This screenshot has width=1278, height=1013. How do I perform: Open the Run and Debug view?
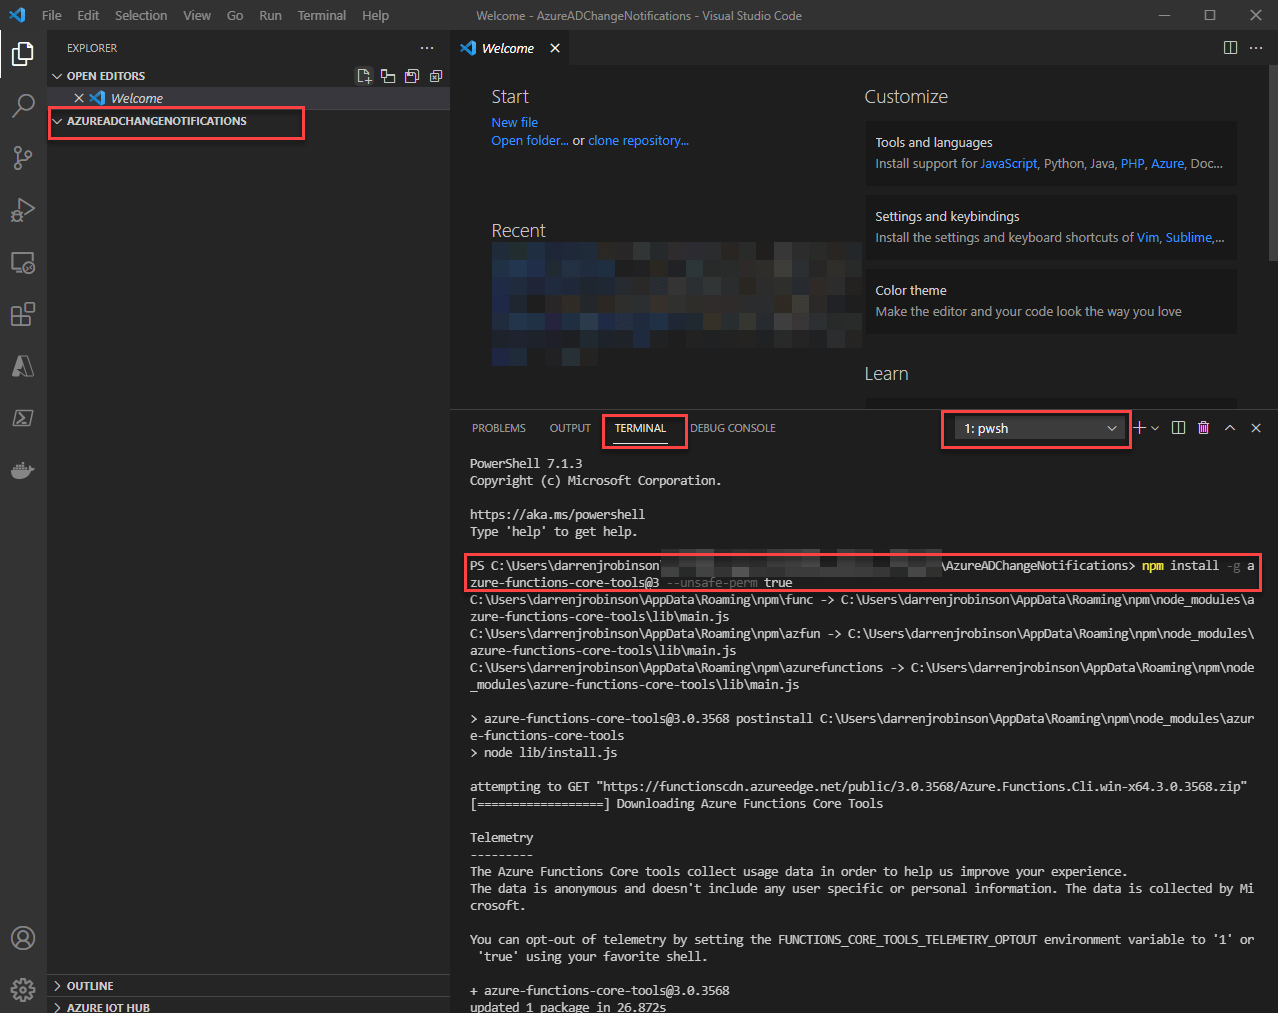(22, 210)
